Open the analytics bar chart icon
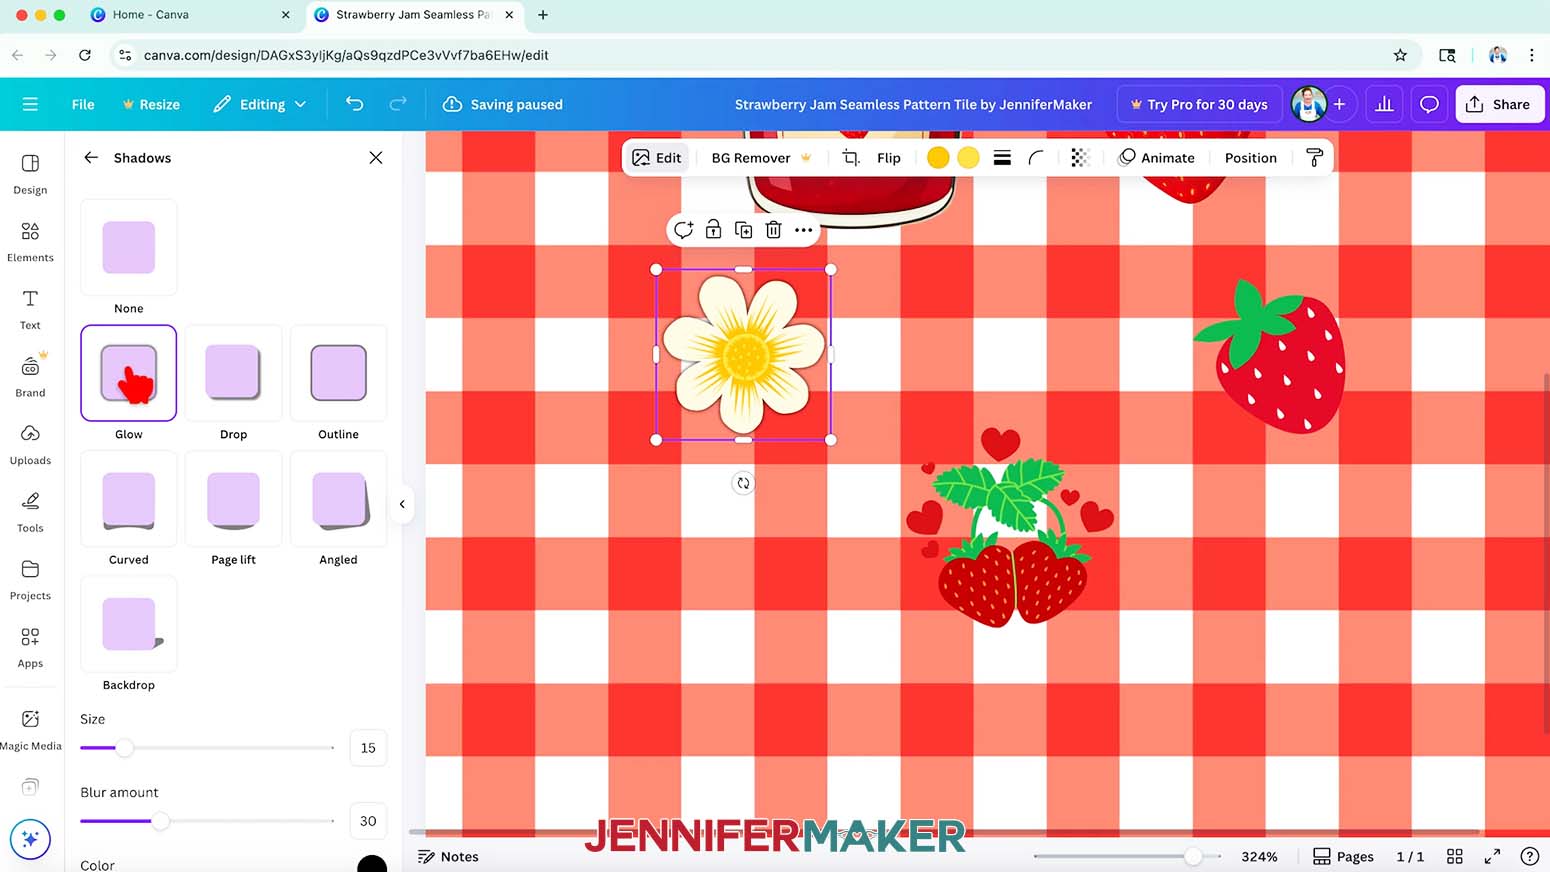 click(x=1384, y=104)
